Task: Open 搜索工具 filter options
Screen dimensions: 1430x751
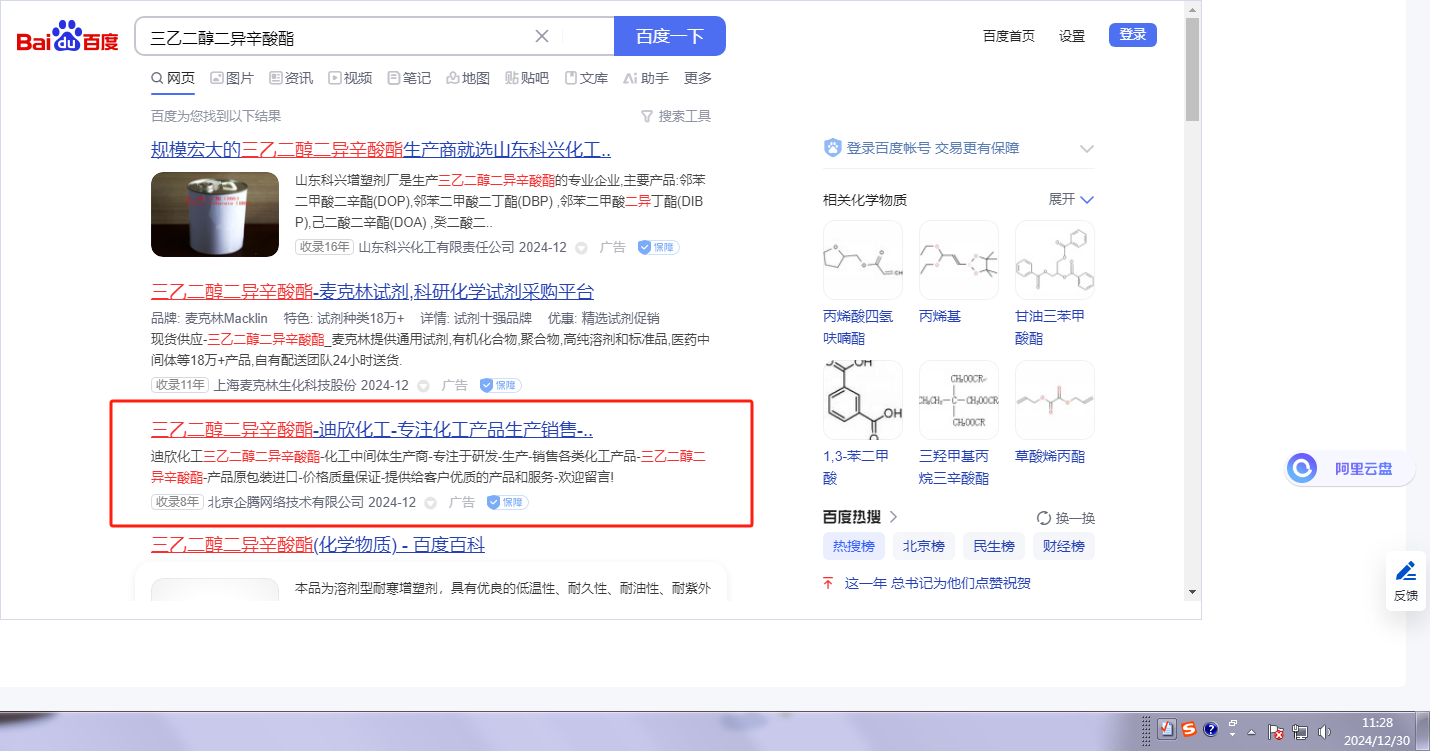Action: pyautogui.click(x=675, y=116)
